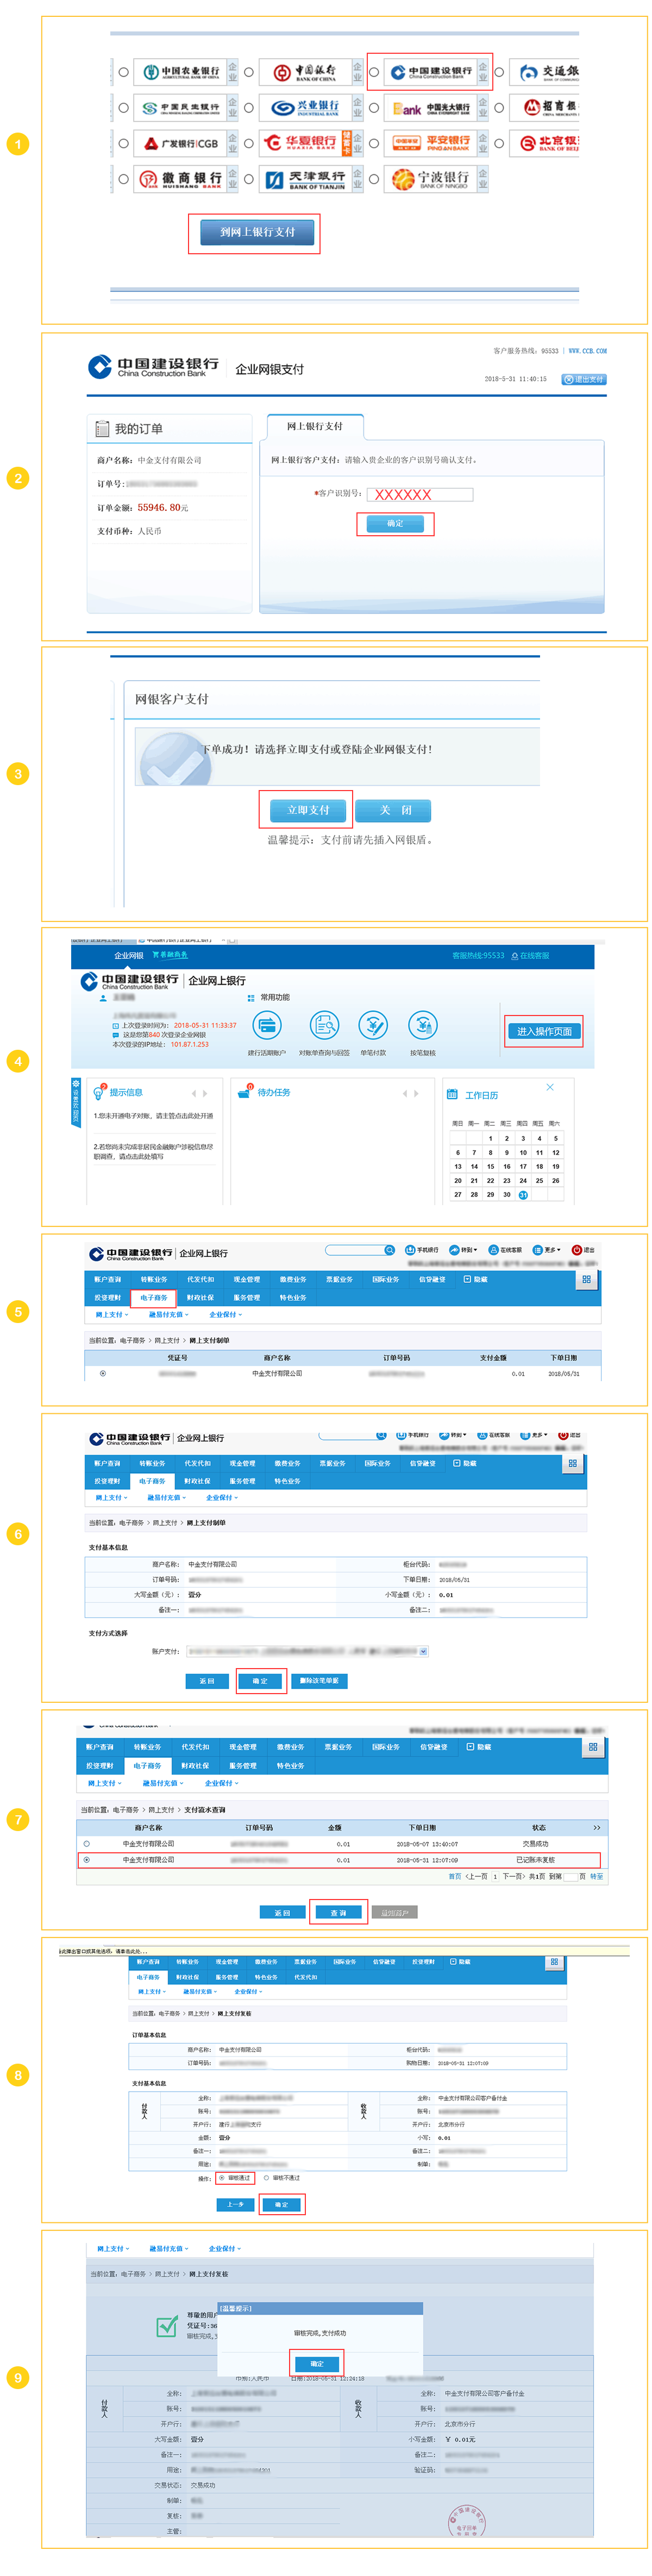This screenshot has width=652, height=2576.
Task: Open 转账业务 menu in step 5 navigation
Action: (153, 1279)
